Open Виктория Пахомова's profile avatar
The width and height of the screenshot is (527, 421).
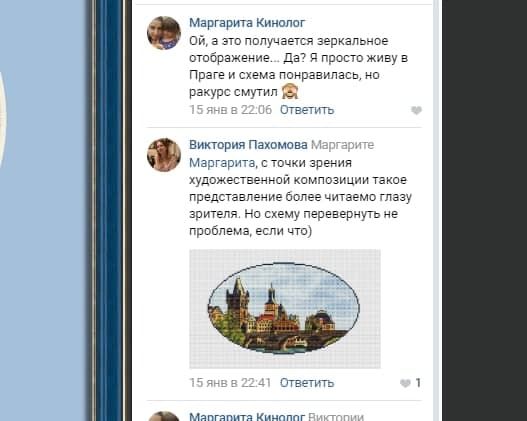click(164, 155)
